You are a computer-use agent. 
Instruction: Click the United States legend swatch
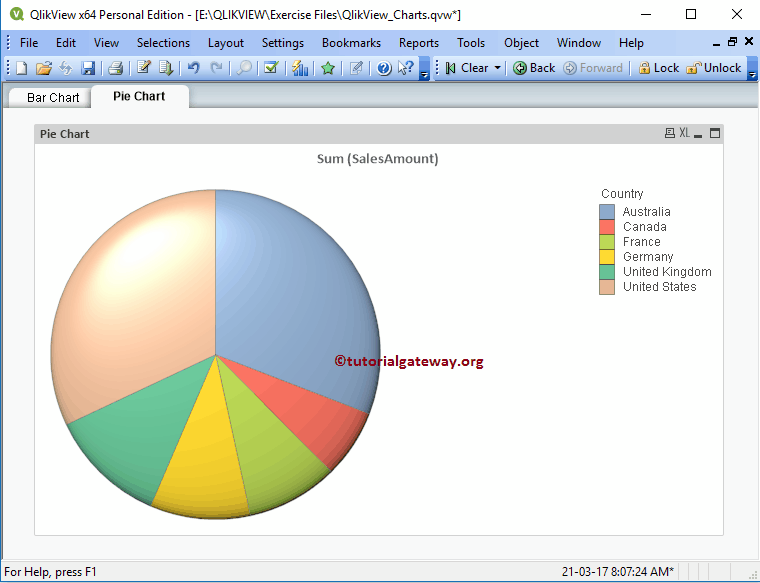(607, 287)
